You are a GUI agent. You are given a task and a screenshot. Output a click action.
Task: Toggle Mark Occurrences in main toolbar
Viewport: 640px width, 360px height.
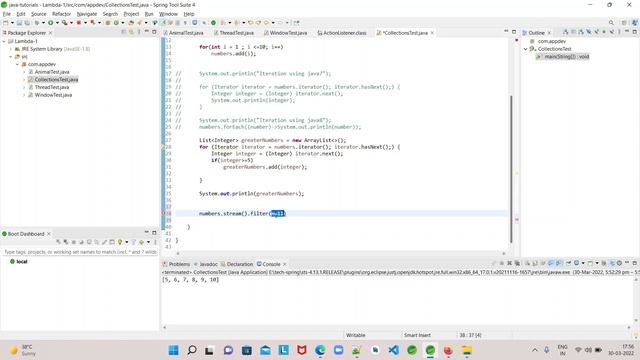click(163, 23)
